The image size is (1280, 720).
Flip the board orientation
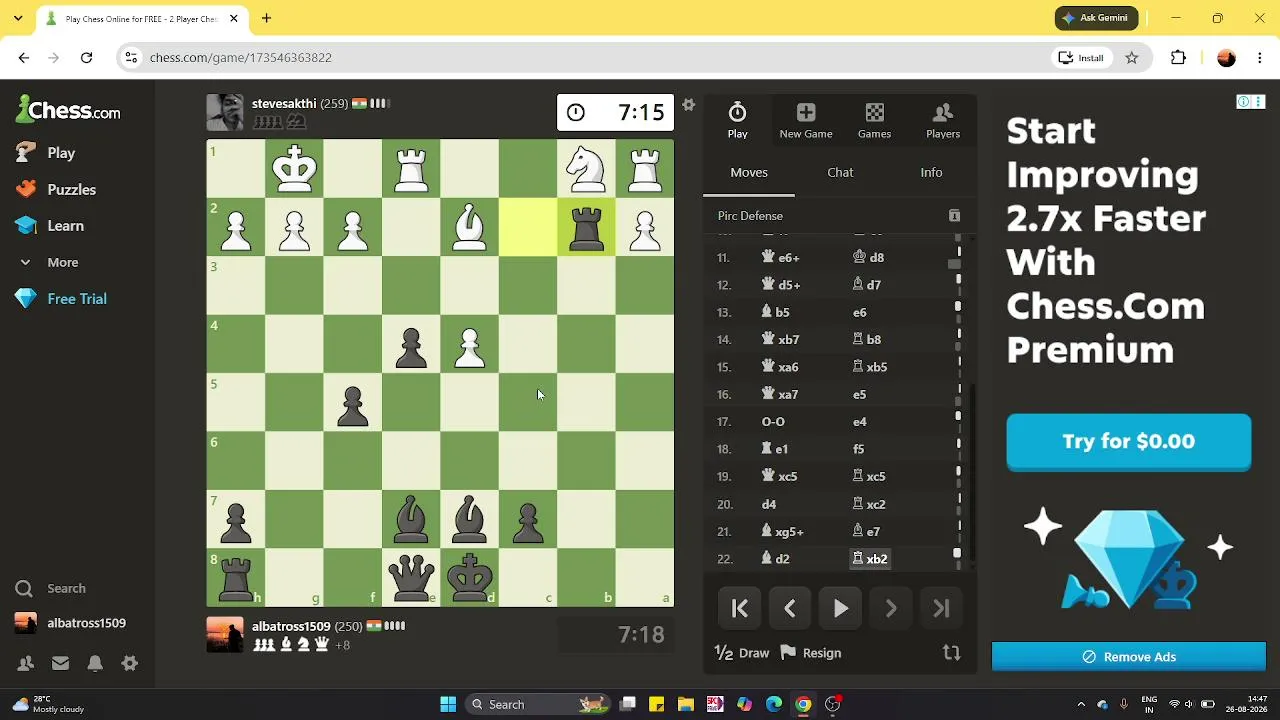pos(951,653)
